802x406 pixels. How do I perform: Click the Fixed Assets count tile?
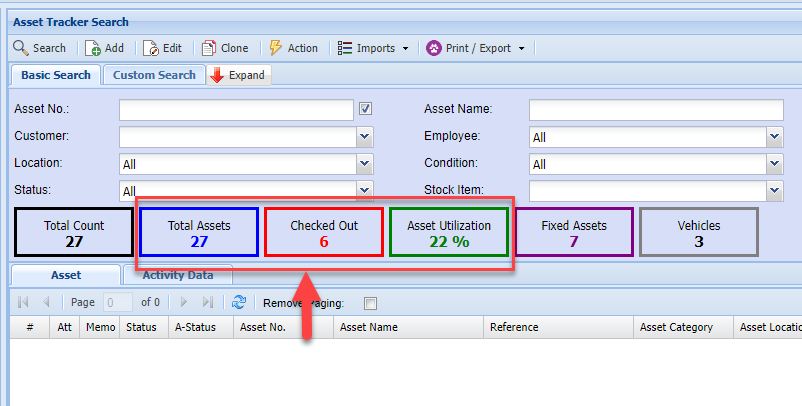(574, 233)
